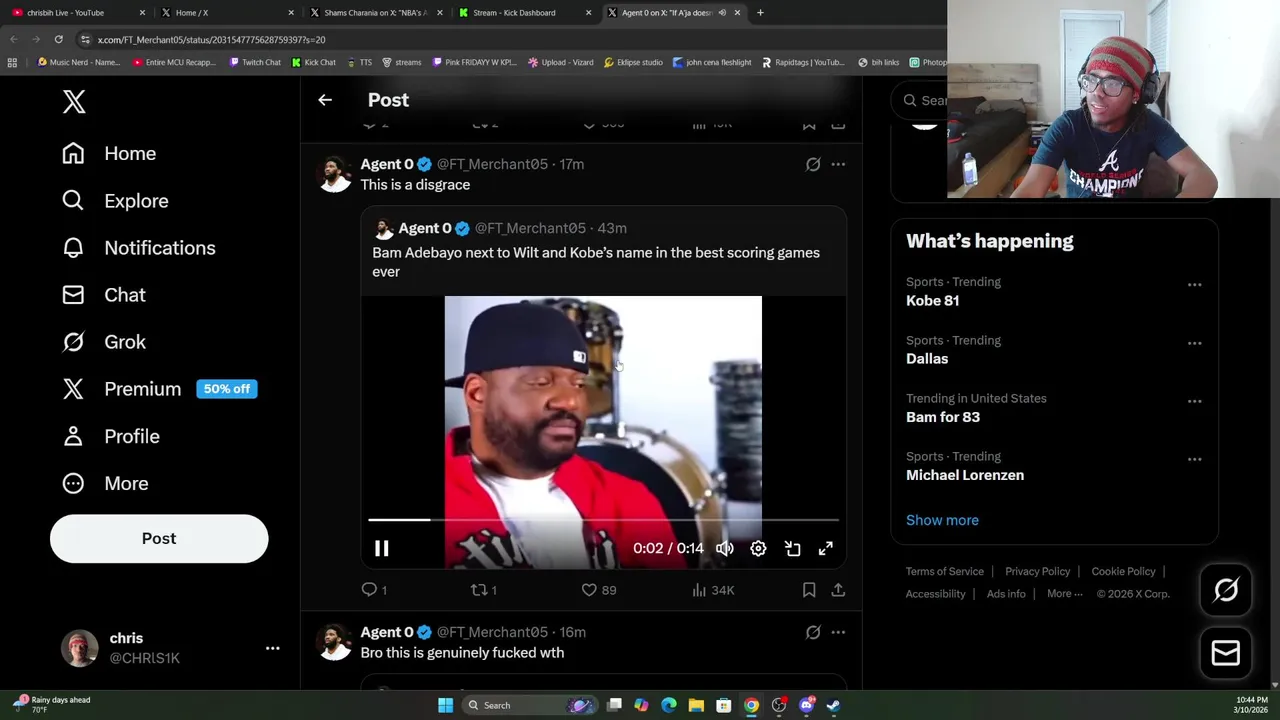Screen dimensions: 1280x720
Task: Like the post with 89 likes
Action: [x=598, y=590]
